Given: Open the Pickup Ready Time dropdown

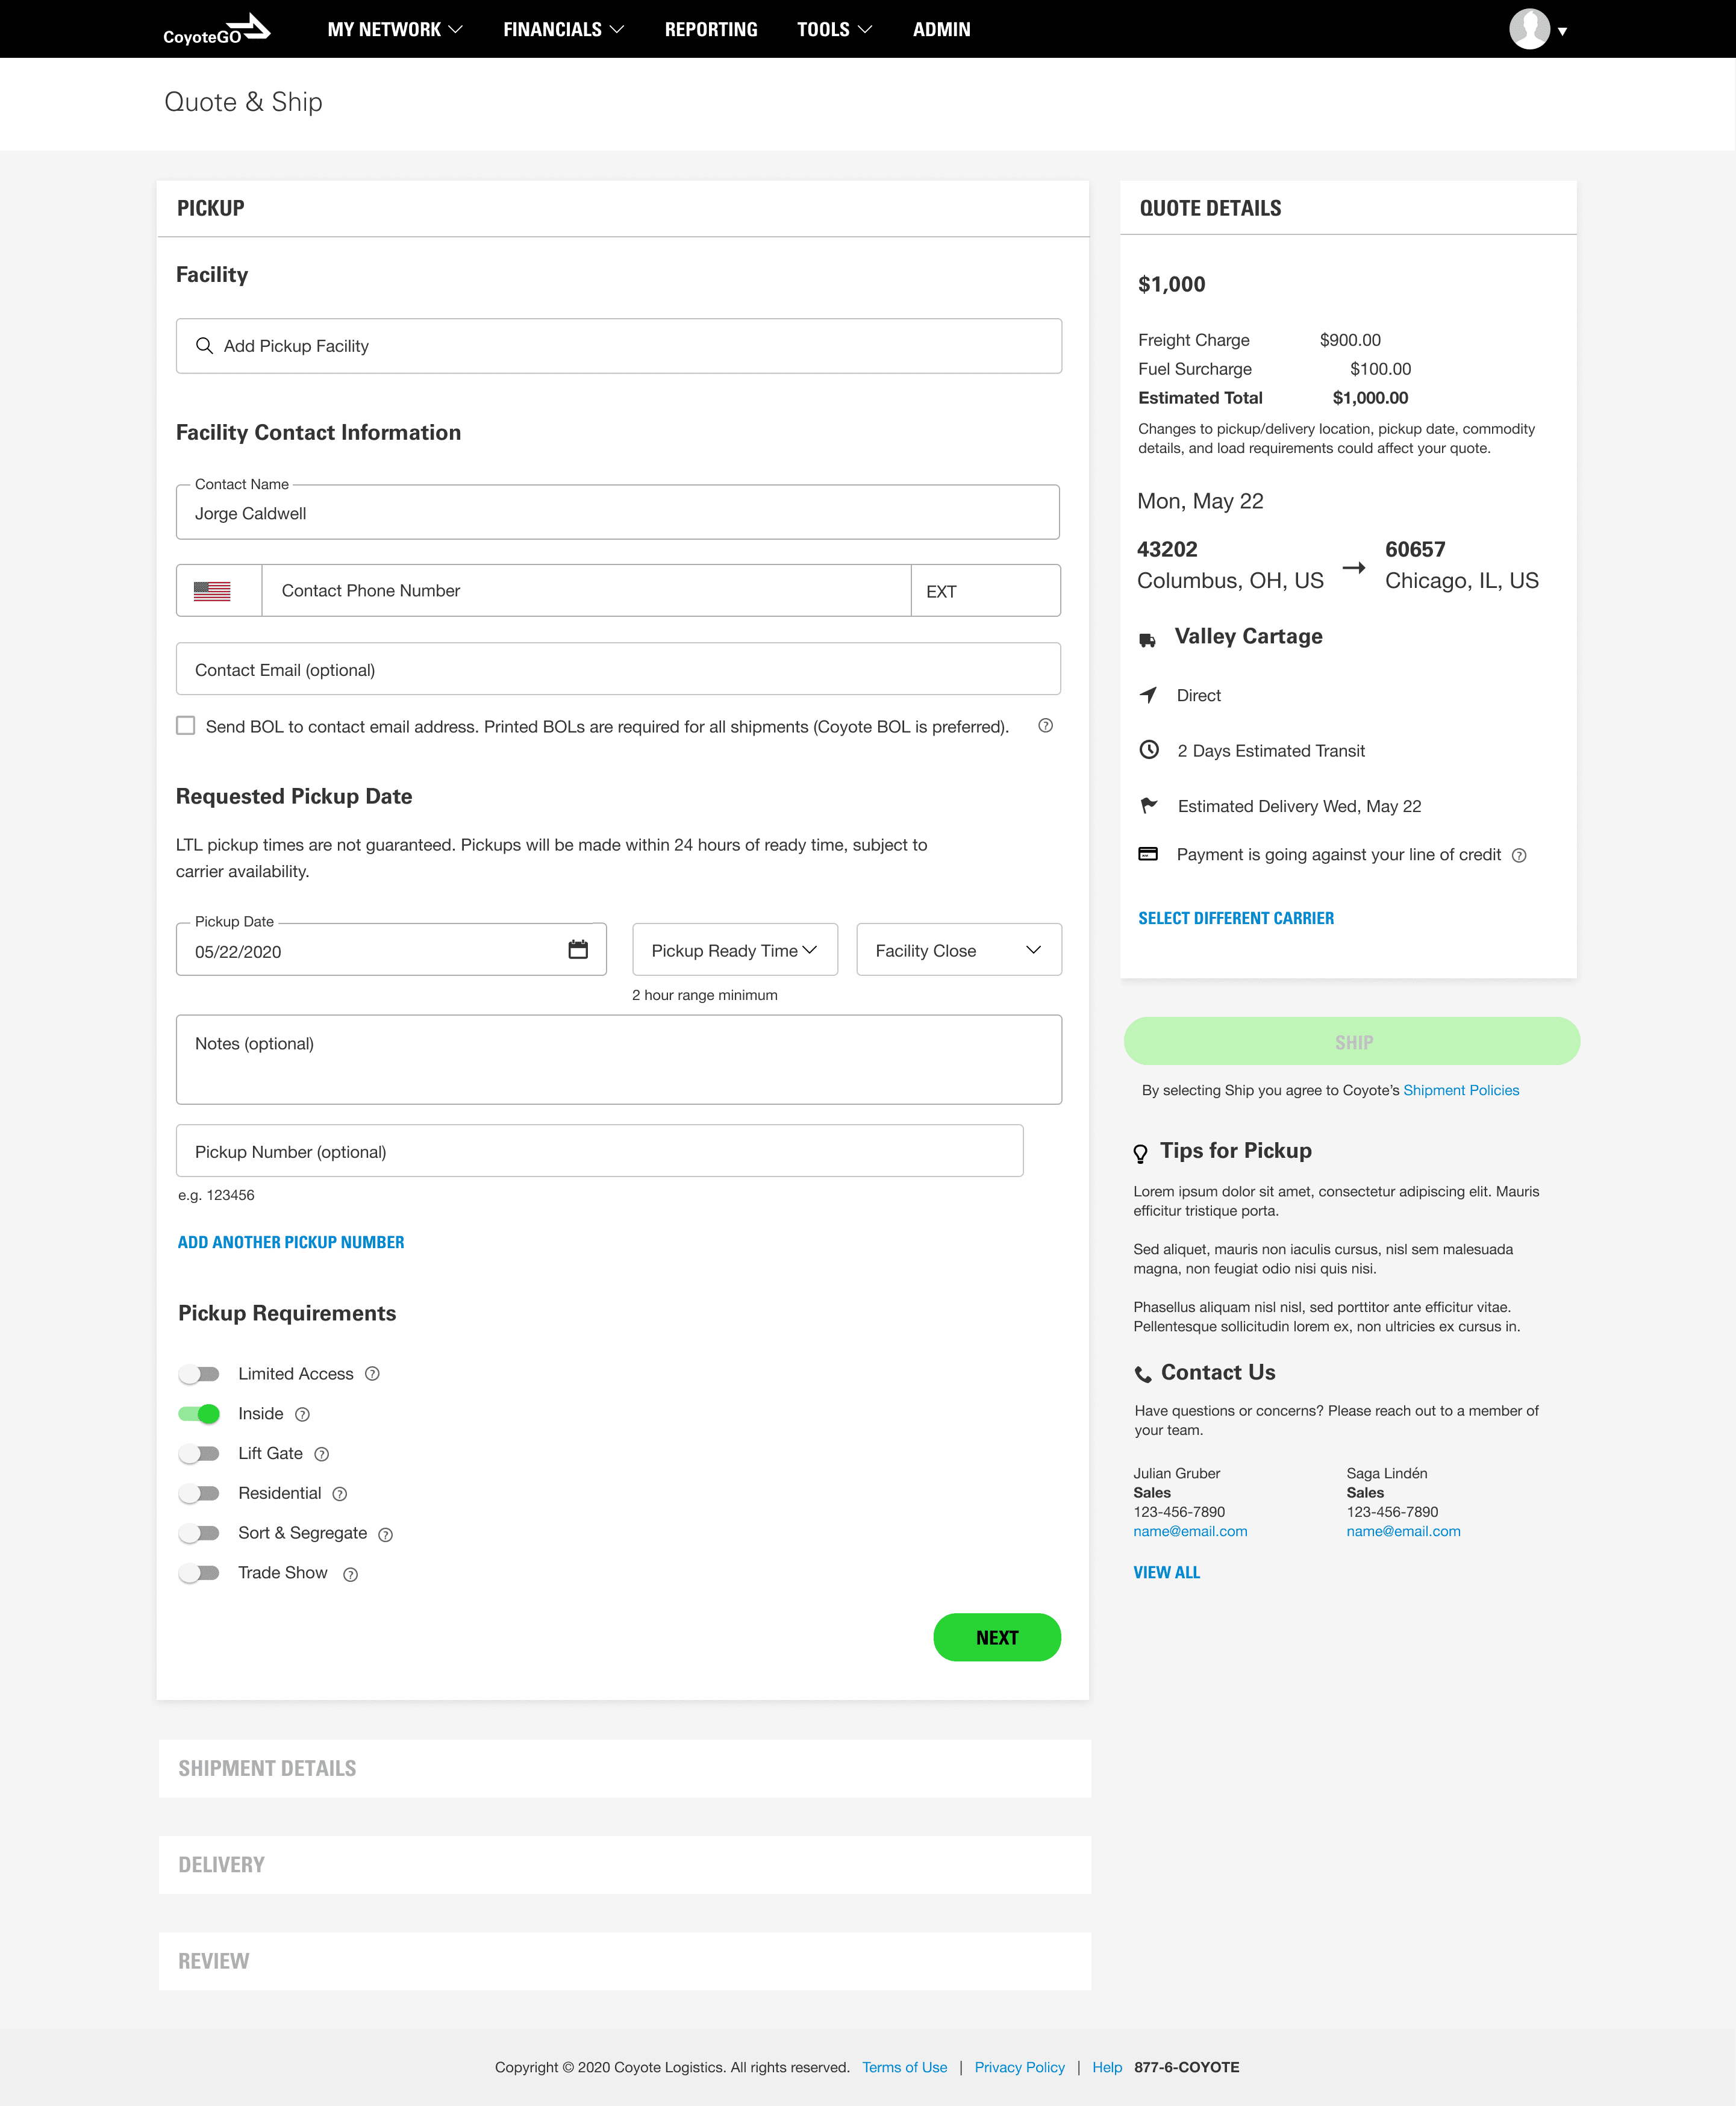Looking at the screenshot, I should [734, 950].
